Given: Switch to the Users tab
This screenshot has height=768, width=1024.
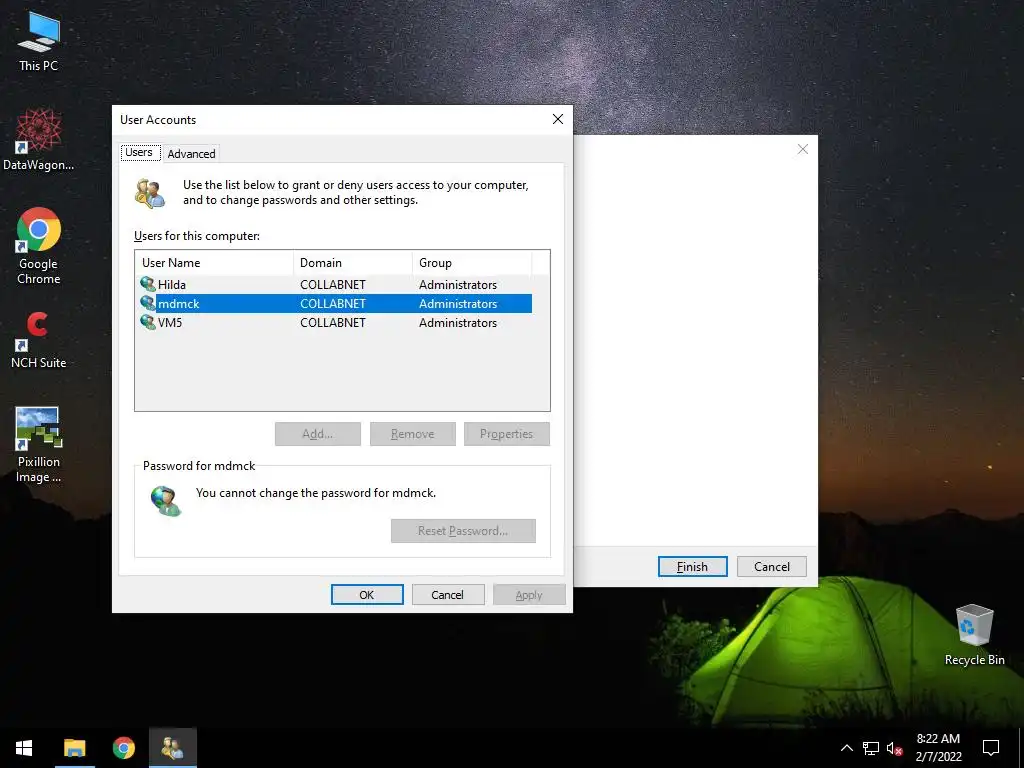Looking at the screenshot, I should (x=139, y=152).
